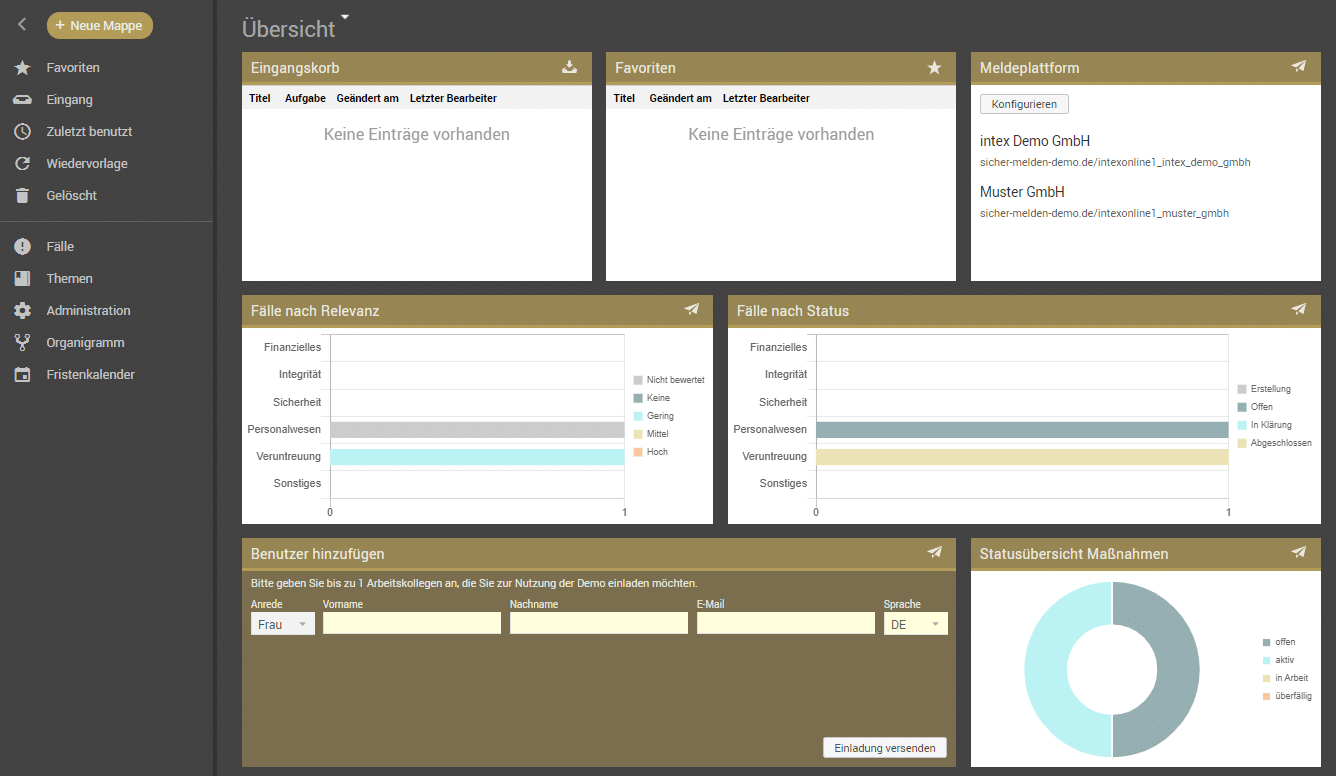Click the star icon in Favoriten panel header

pyautogui.click(x=934, y=67)
